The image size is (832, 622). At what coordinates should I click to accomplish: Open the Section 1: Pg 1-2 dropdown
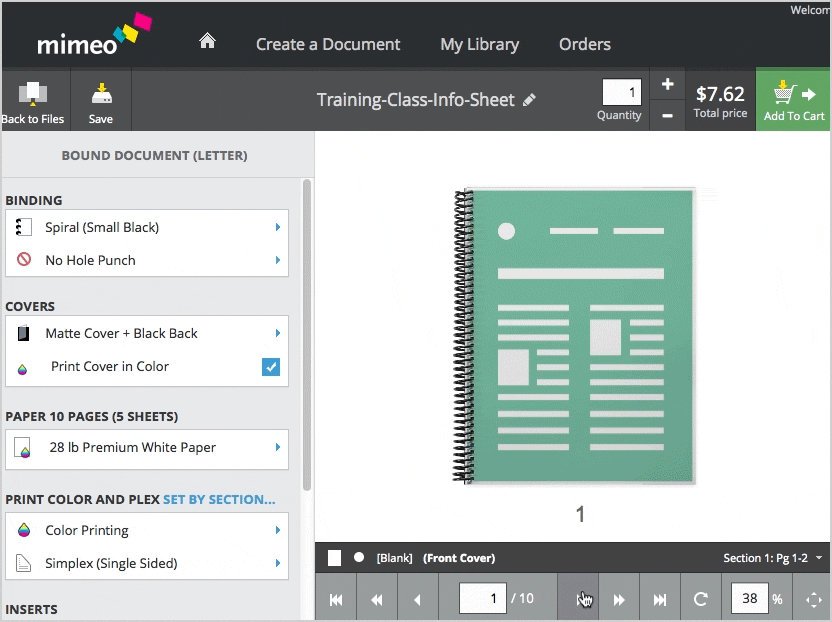pyautogui.click(x=773, y=558)
